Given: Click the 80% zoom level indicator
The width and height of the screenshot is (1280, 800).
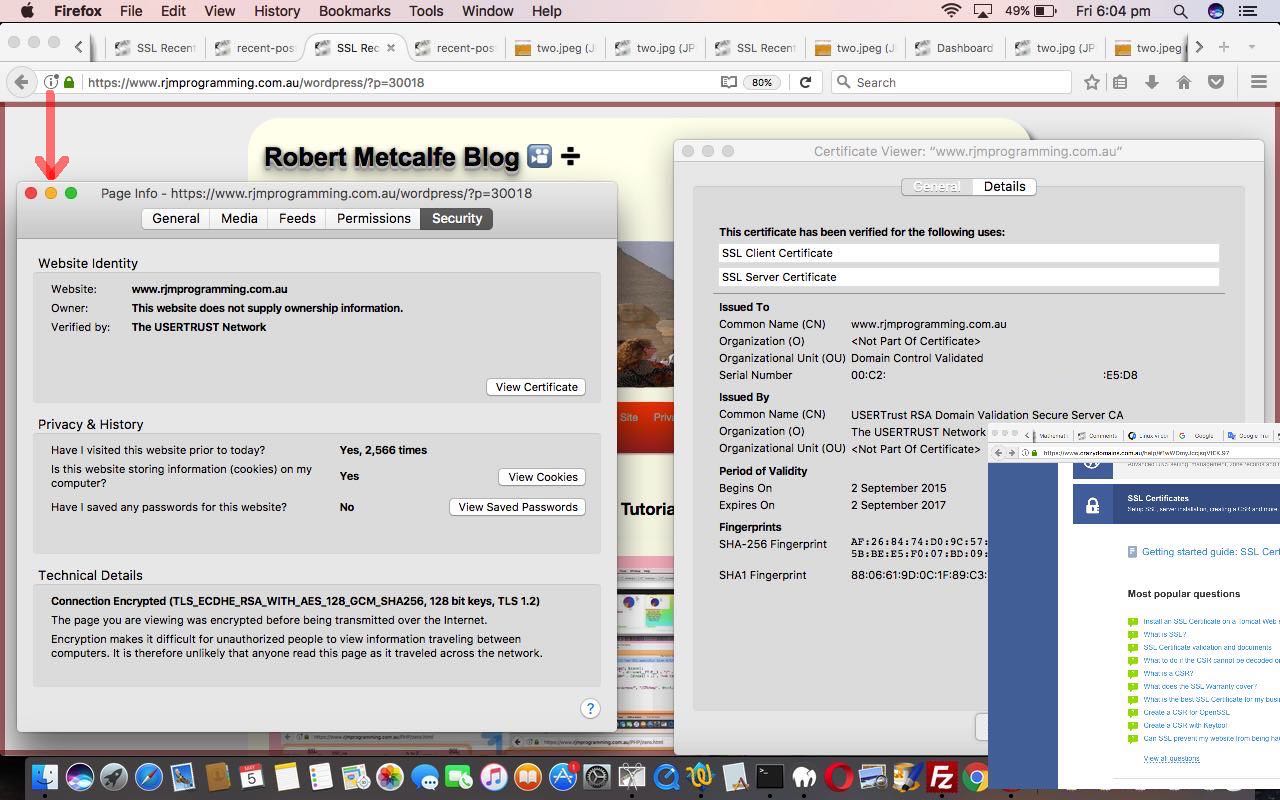Looking at the screenshot, I should click(x=762, y=82).
